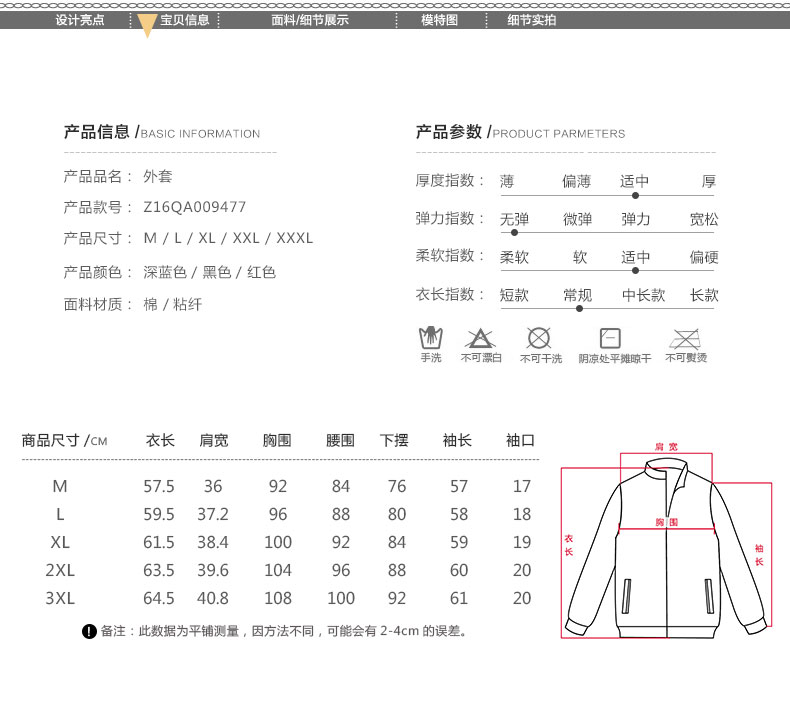This screenshot has width=790, height=709.
Task: Open the 面料/细节展示 tab
Action: (x=309, y=20)
